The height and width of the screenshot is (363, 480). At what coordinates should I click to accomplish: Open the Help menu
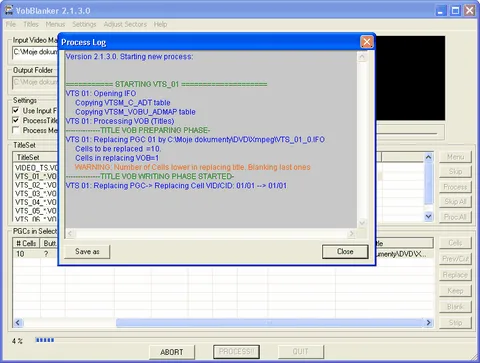point(160,24)
